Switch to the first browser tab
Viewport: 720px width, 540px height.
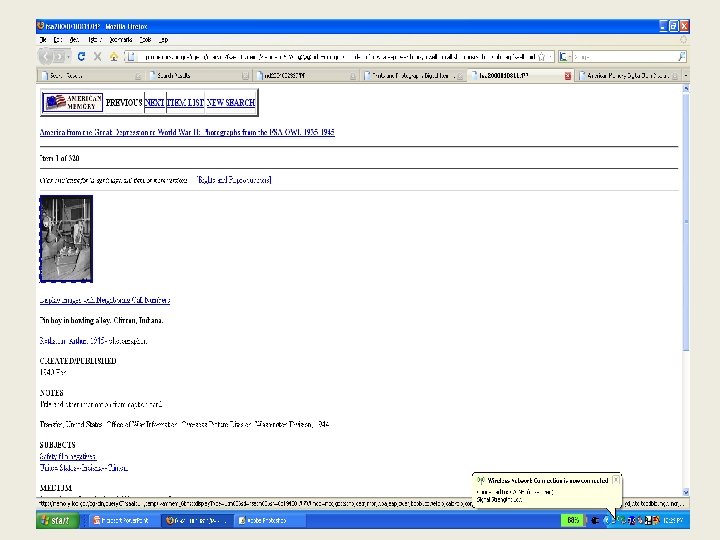pyautogui.click(x=91, y=75)
